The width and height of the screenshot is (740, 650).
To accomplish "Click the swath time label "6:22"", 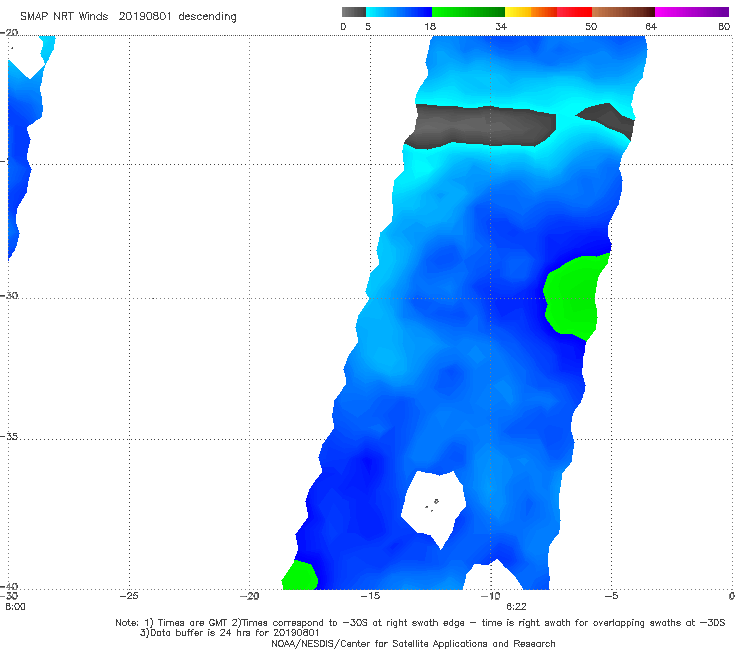I will 516,607.
